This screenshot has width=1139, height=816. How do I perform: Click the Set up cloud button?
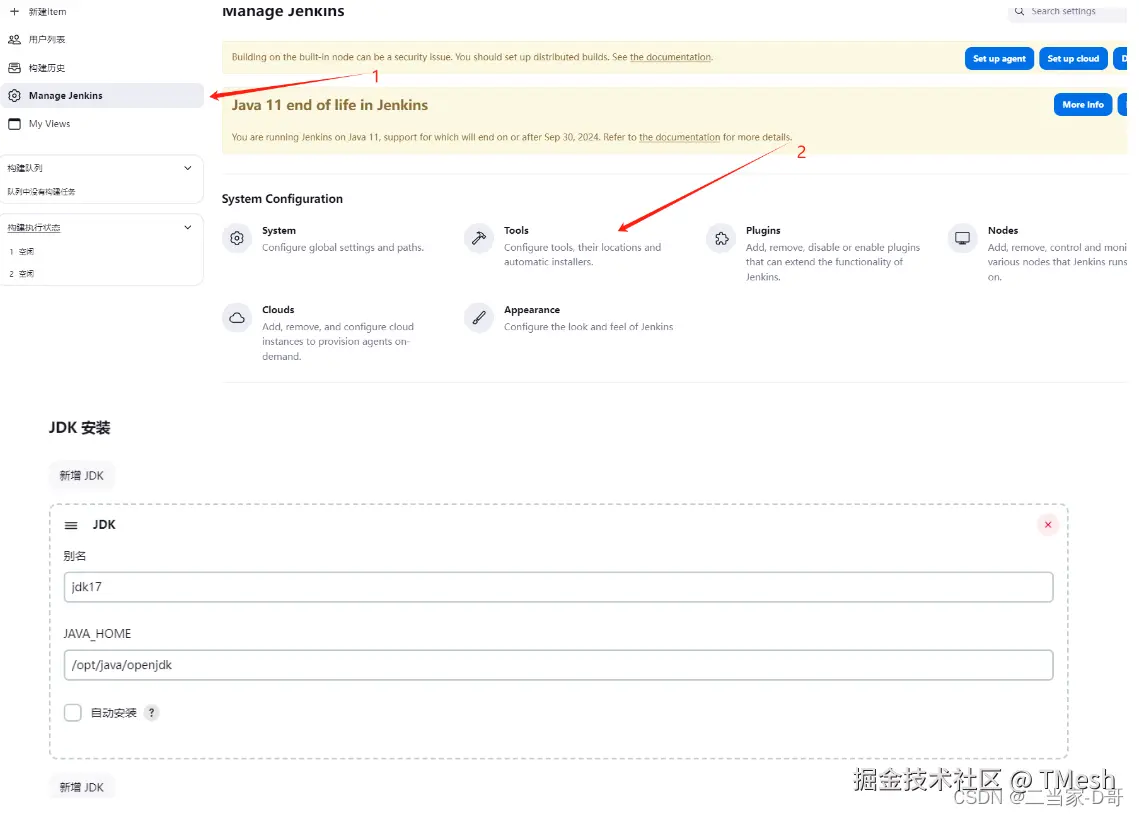click(x=1073, y=59)
